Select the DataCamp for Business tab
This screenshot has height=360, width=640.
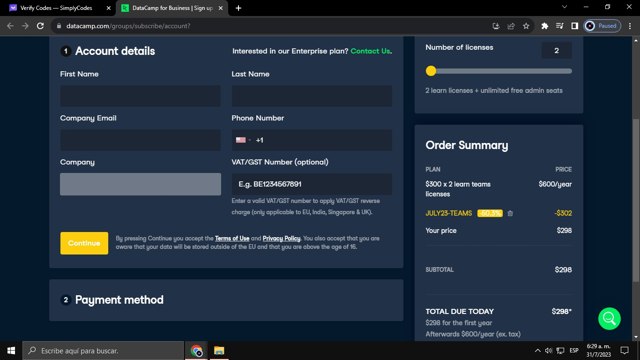[171, 8]
